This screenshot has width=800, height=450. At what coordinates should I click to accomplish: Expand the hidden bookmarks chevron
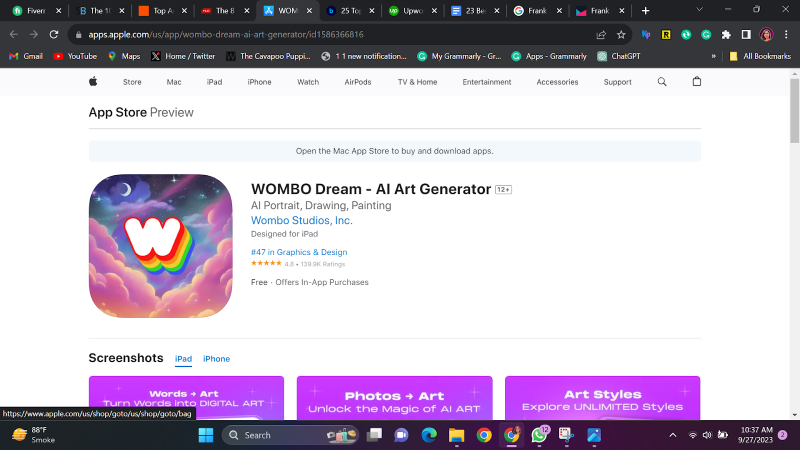click(713, 56)
